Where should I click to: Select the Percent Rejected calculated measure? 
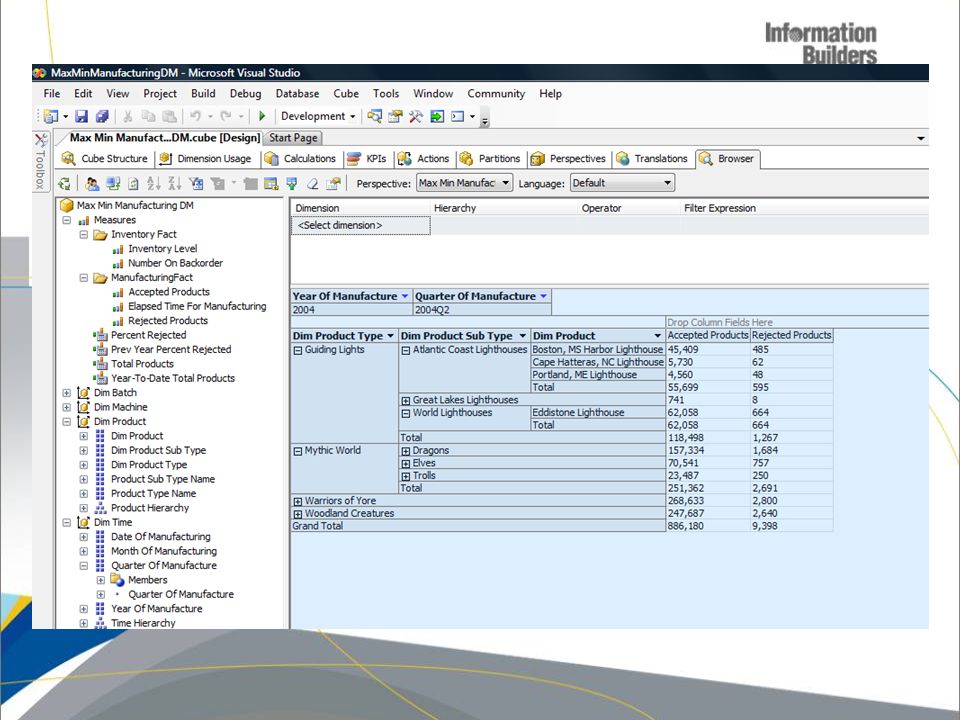point(148,336)
